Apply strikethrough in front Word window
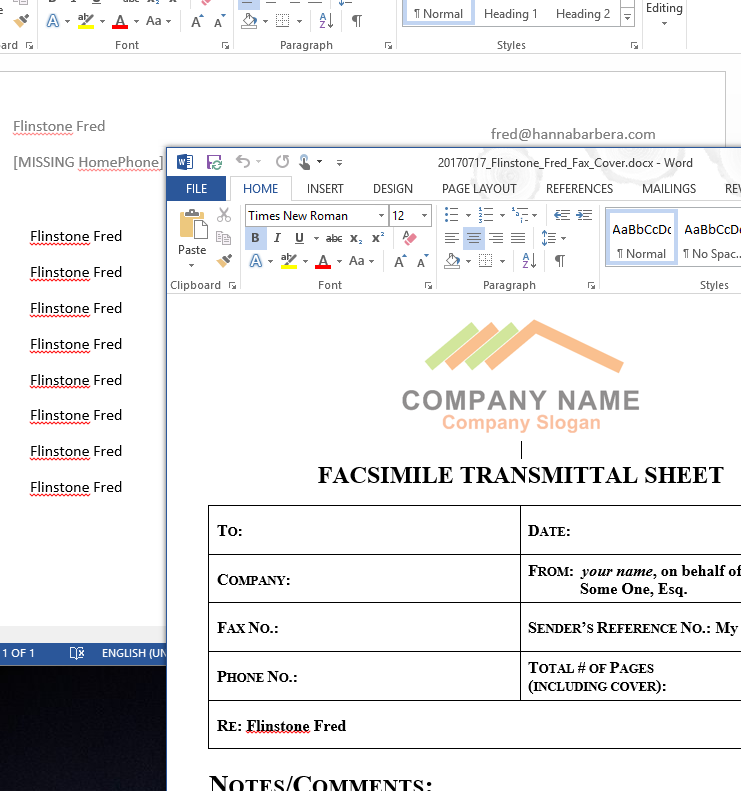This screenshot has height=791, width=741. tap(334, 238)
